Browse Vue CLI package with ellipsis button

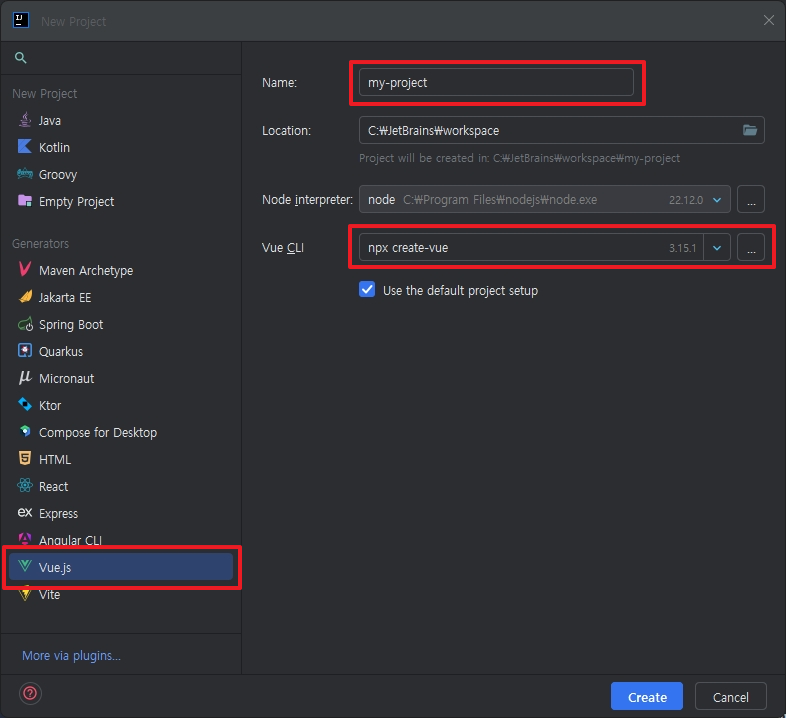[751, 248]
